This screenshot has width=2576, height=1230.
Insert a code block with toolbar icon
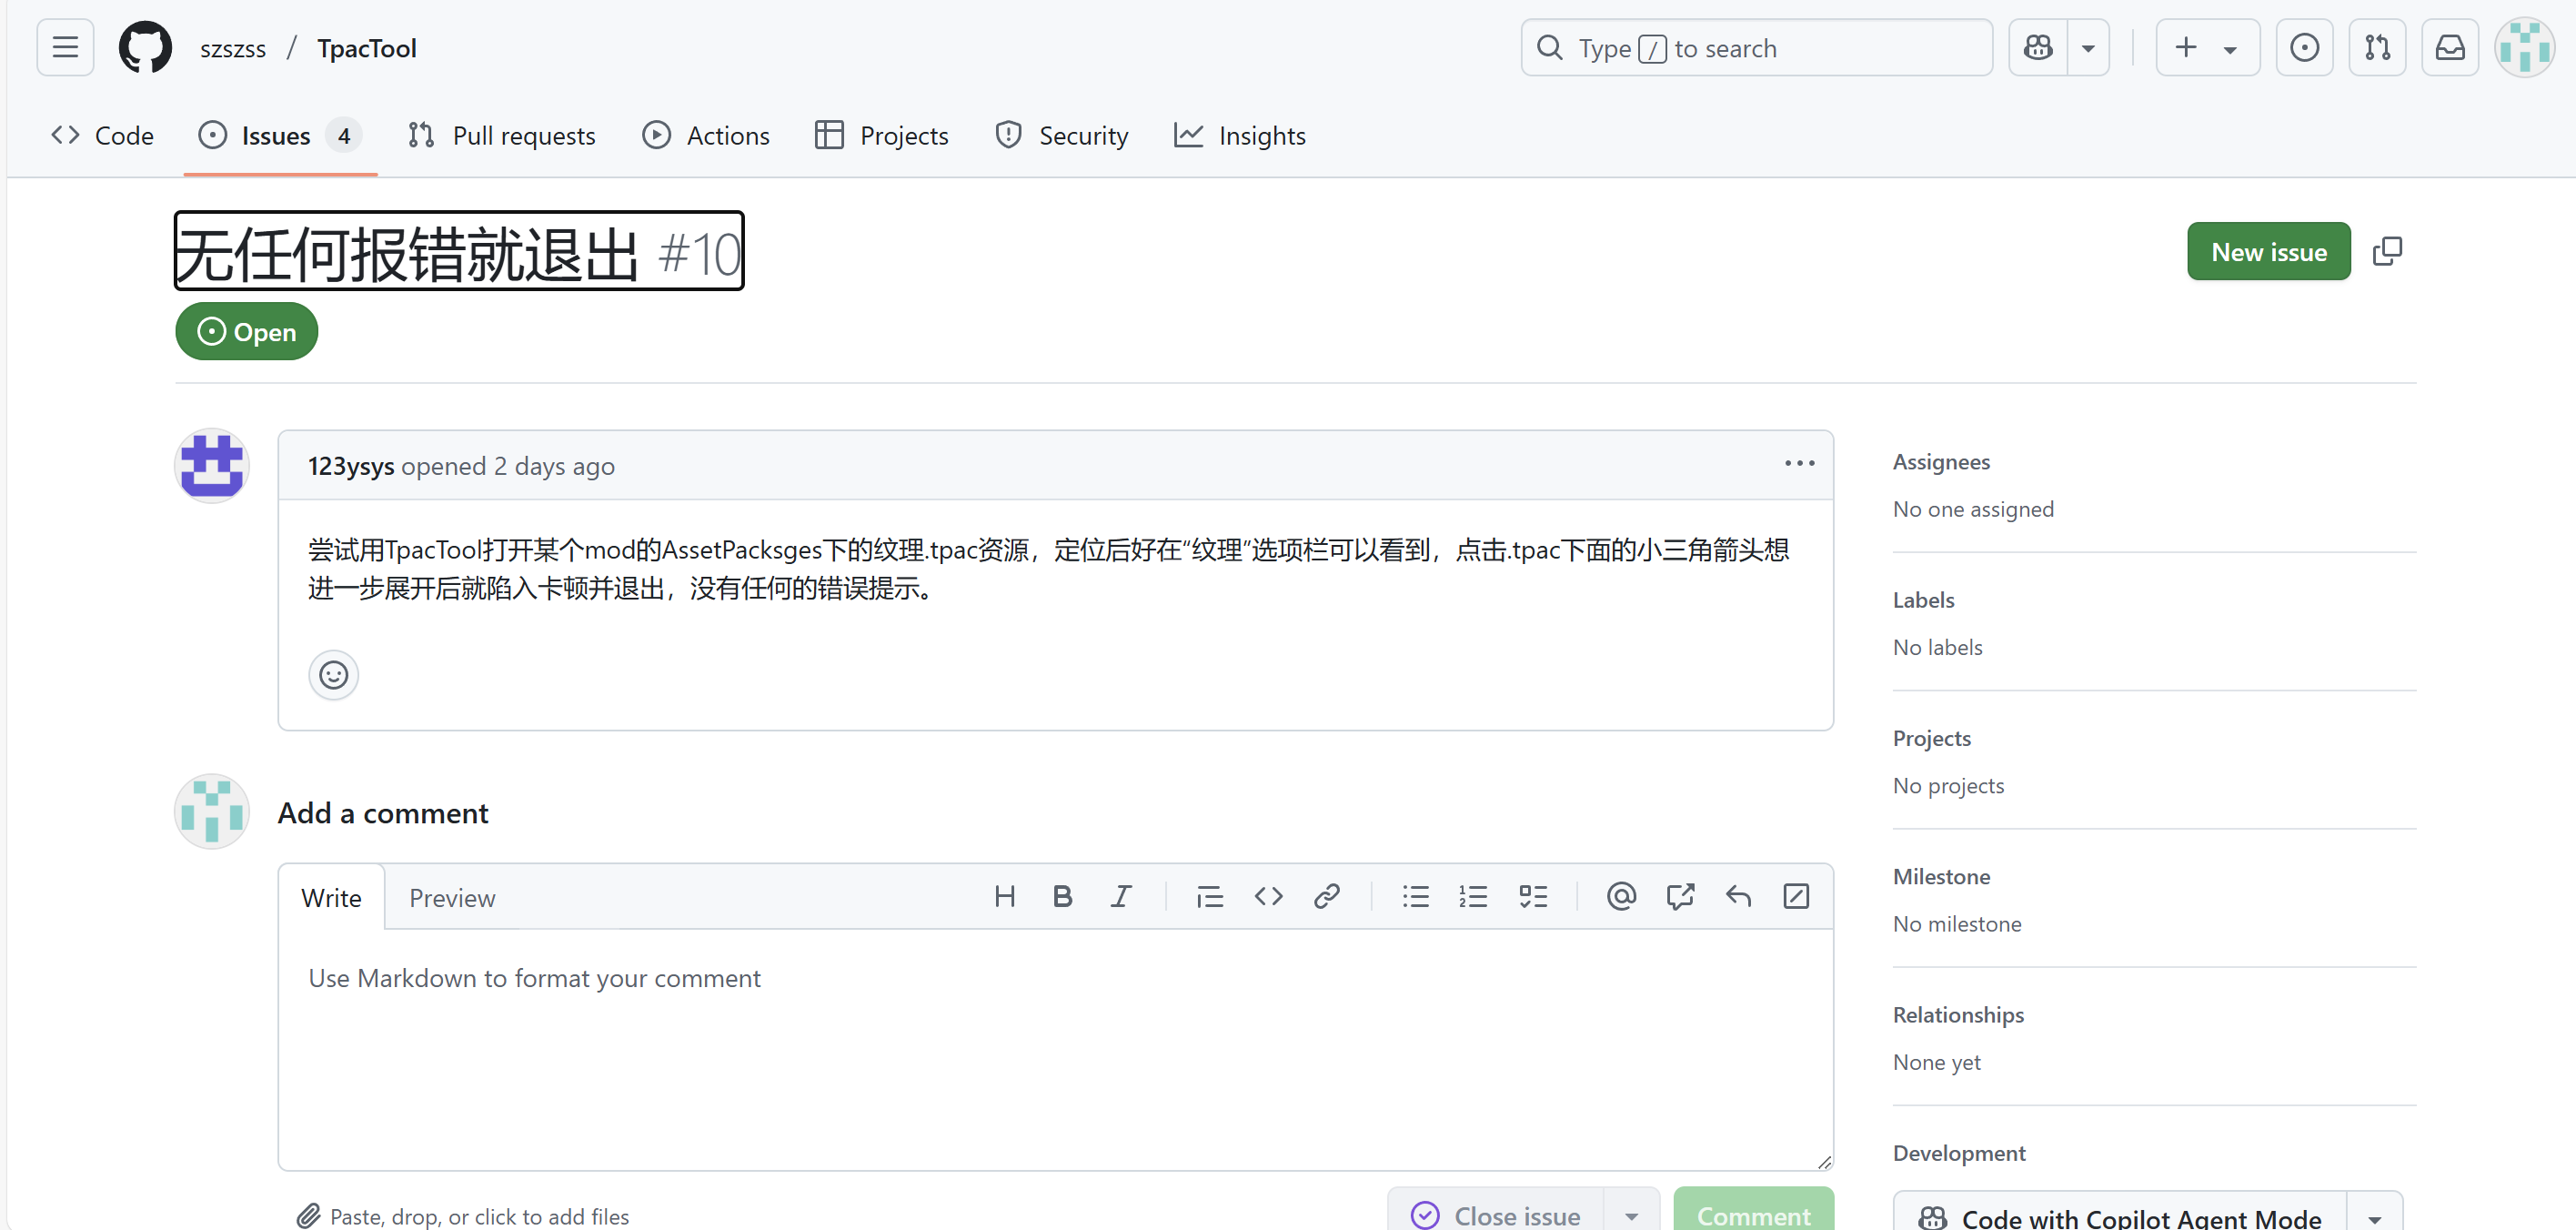[1268, 896]
